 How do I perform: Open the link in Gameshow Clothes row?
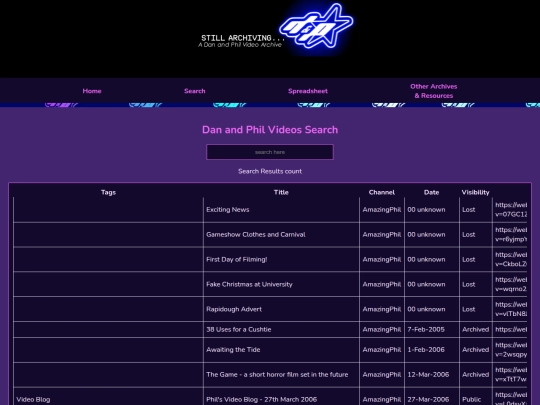coord(511,235)
